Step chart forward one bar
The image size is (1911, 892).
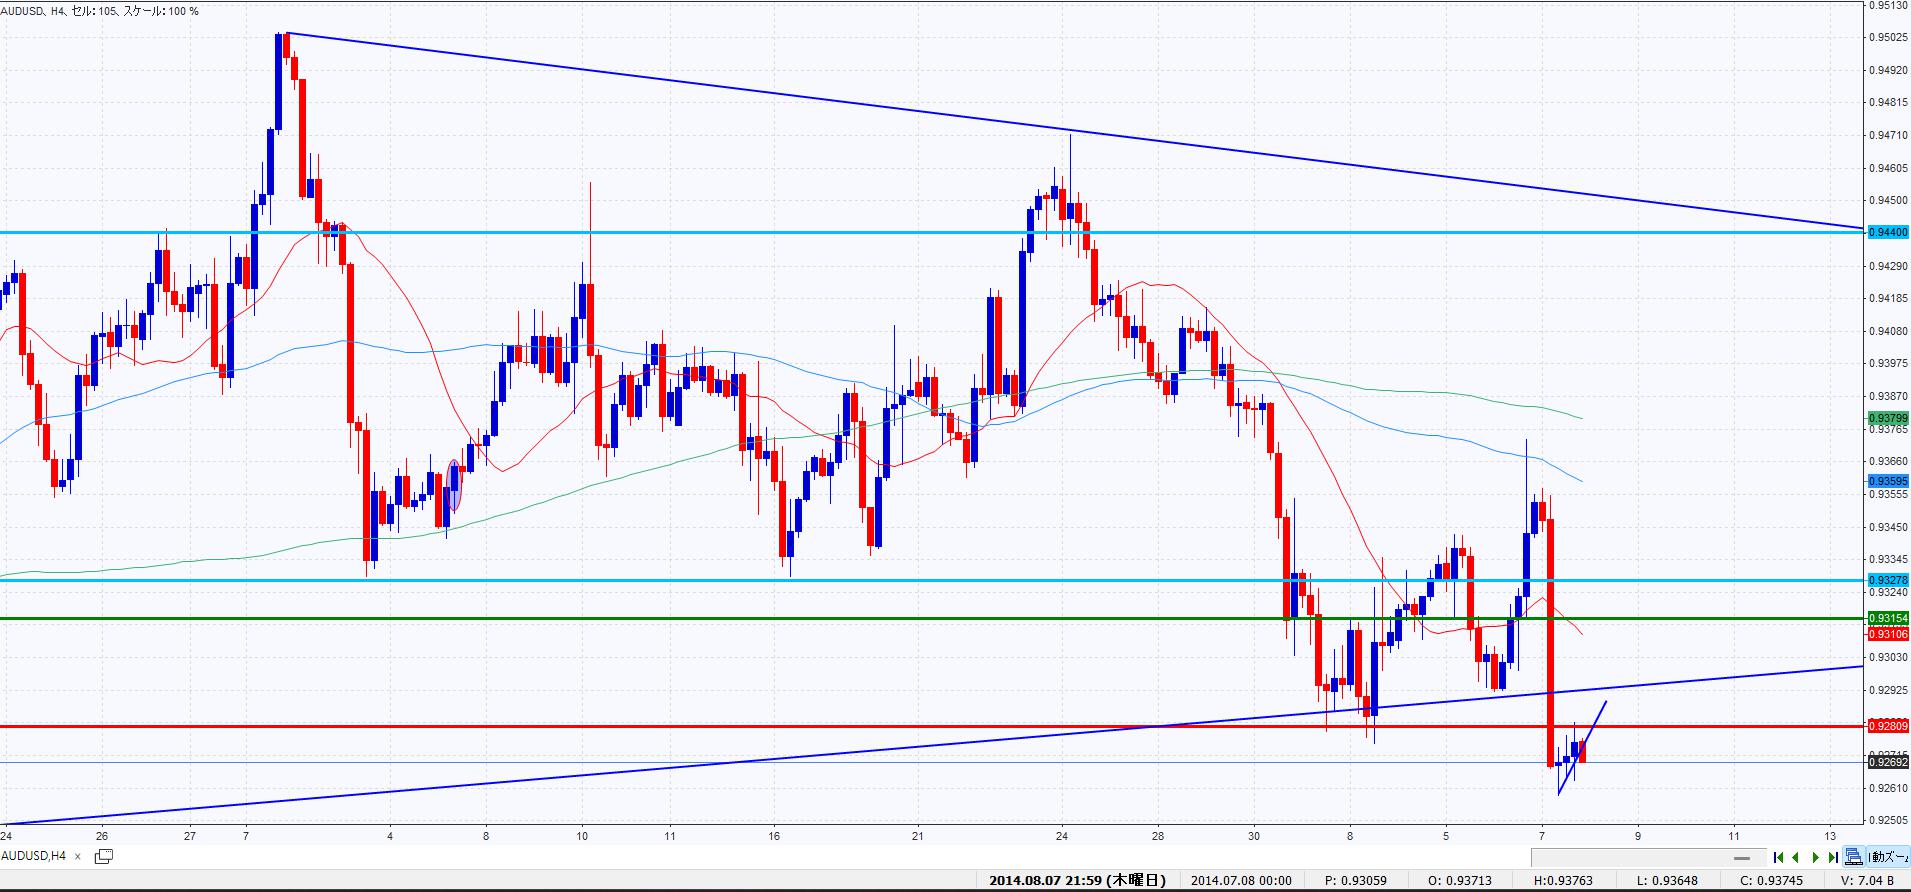point(1815,857)
